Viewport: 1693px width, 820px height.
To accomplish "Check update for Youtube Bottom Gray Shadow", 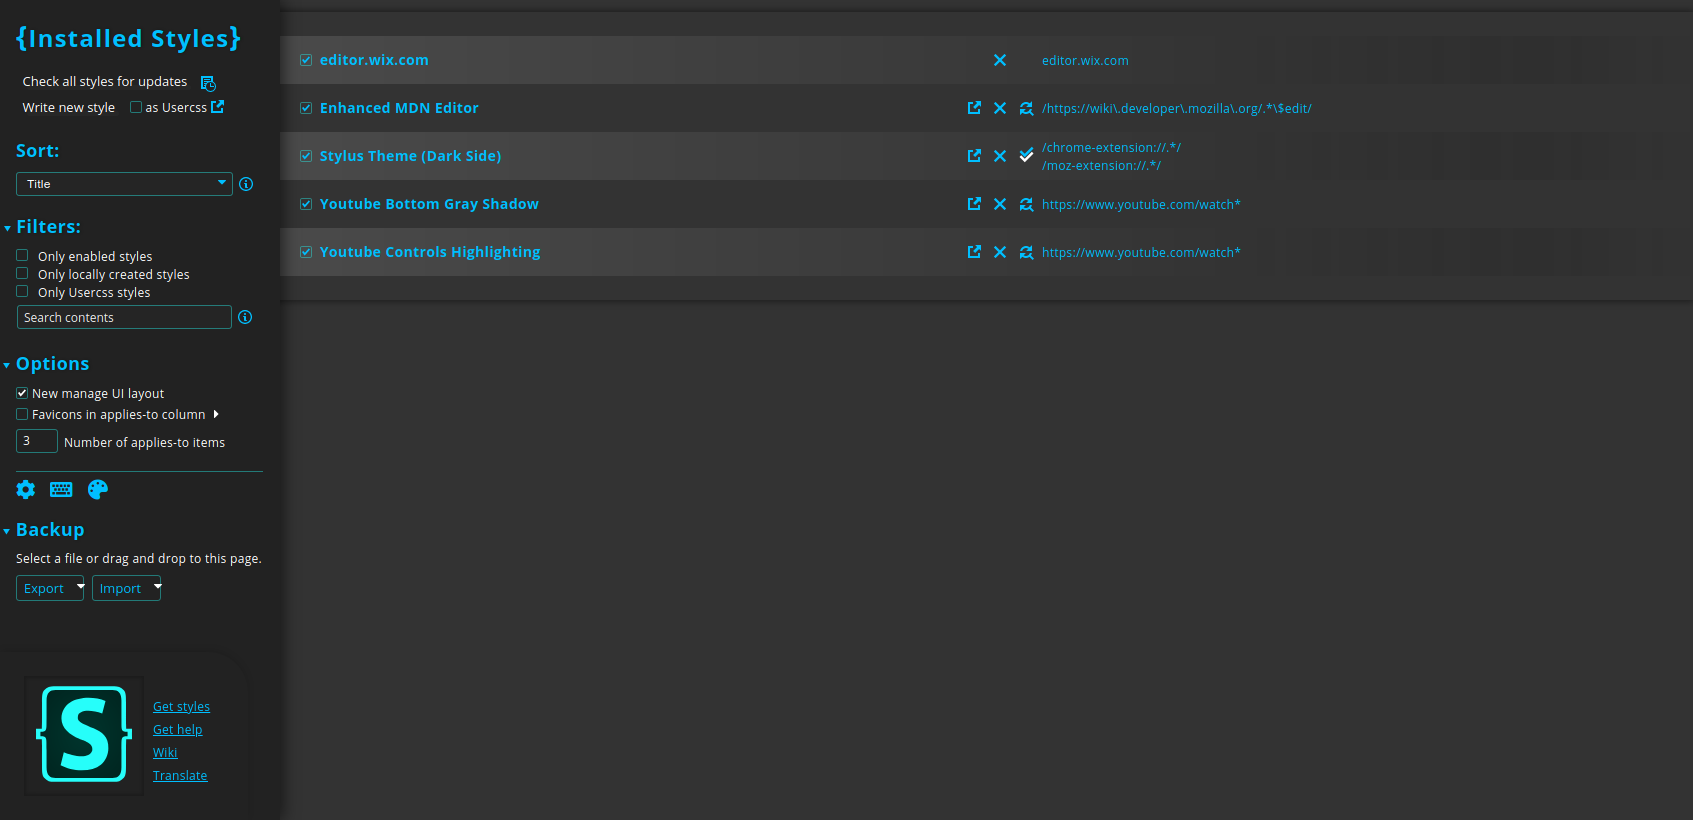I will click(x=1026, y=204).
